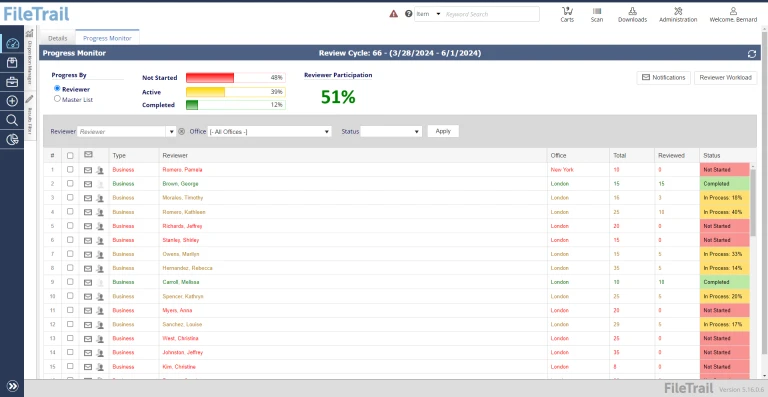768x397 pixels.
Task: Click user icon for Romero, Pamela
Action: coord(100,170)
